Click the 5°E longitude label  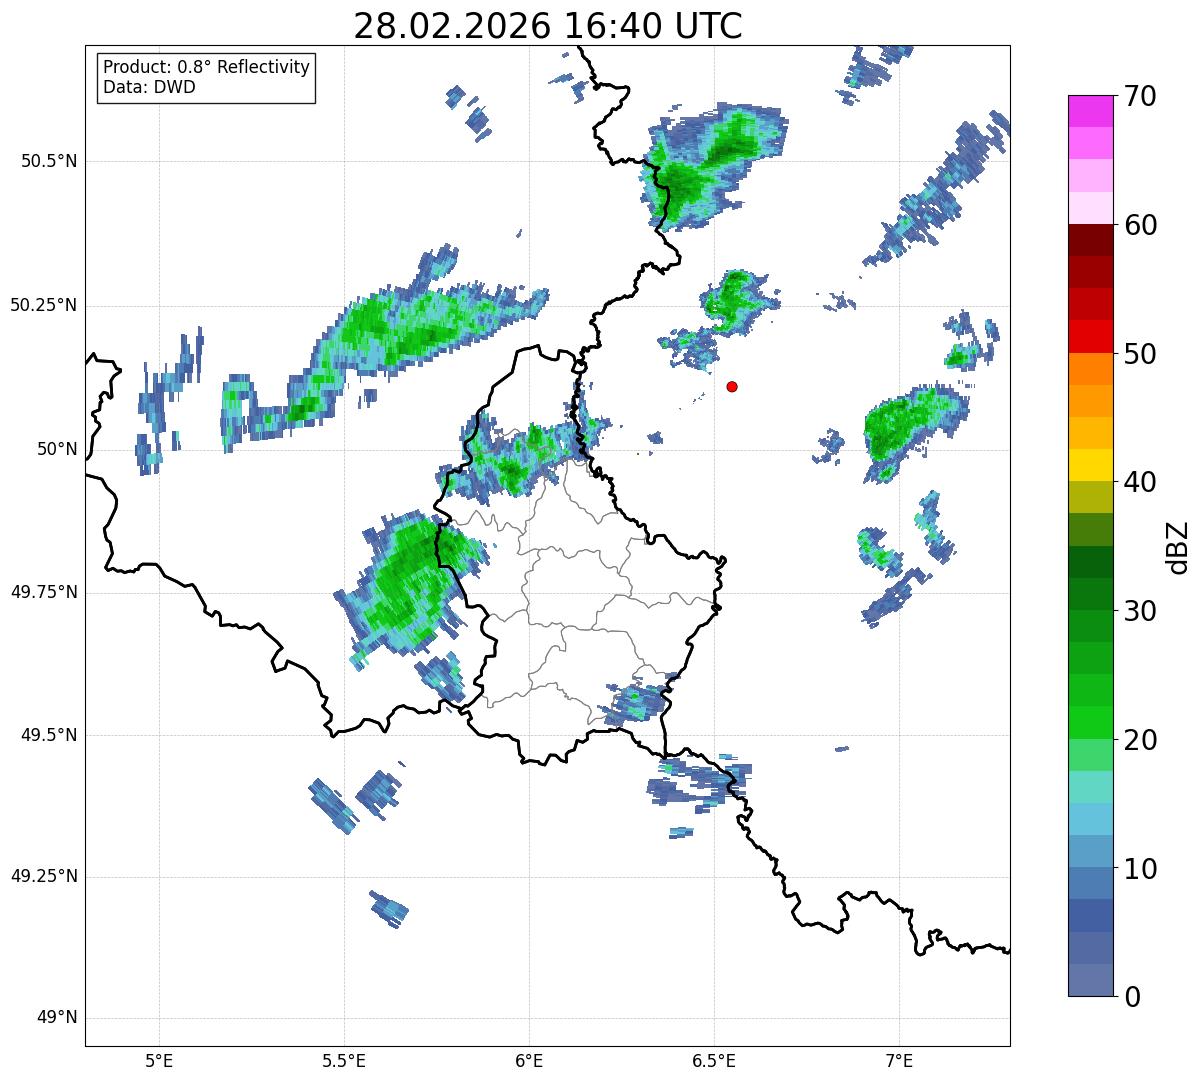(x=159, y=1060)
